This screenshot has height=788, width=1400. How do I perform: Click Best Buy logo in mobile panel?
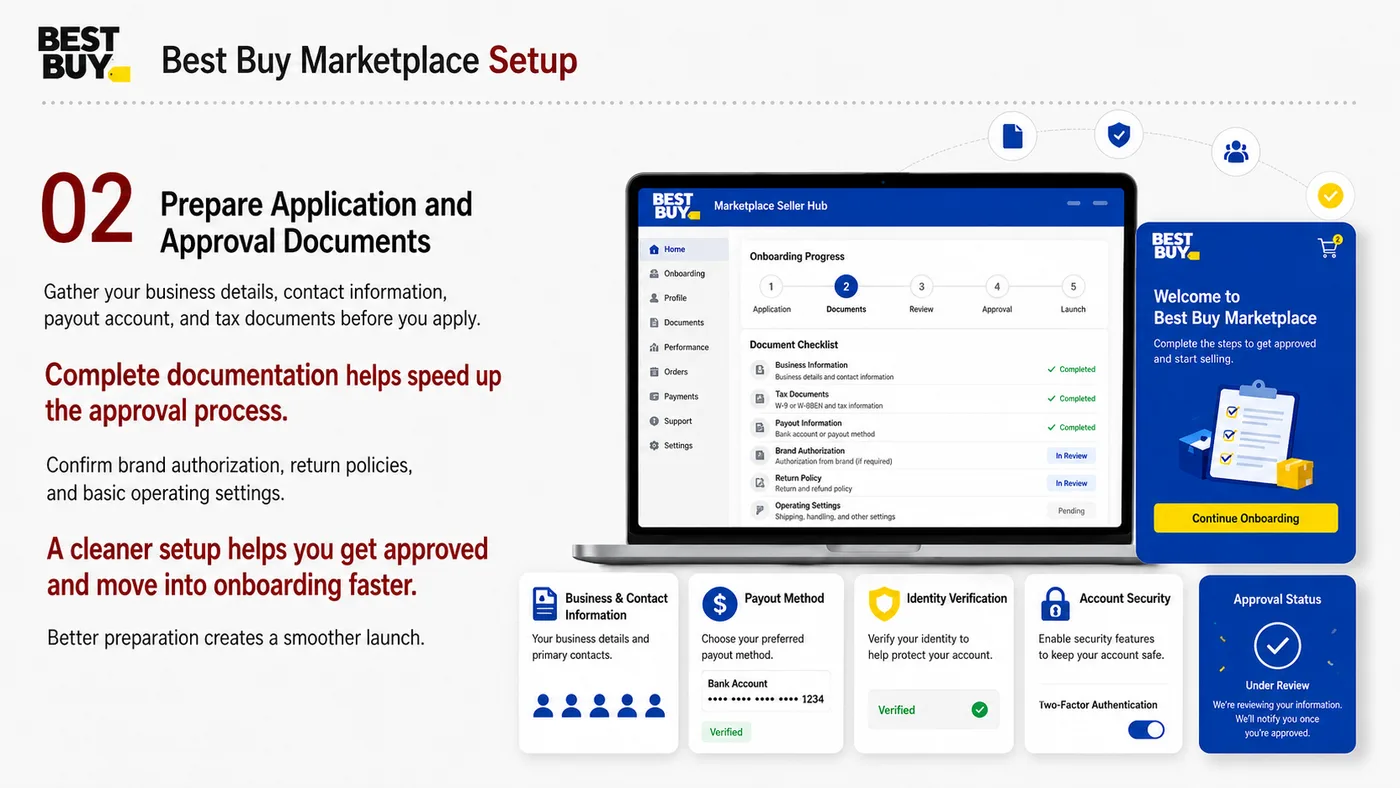(1175, 246)
